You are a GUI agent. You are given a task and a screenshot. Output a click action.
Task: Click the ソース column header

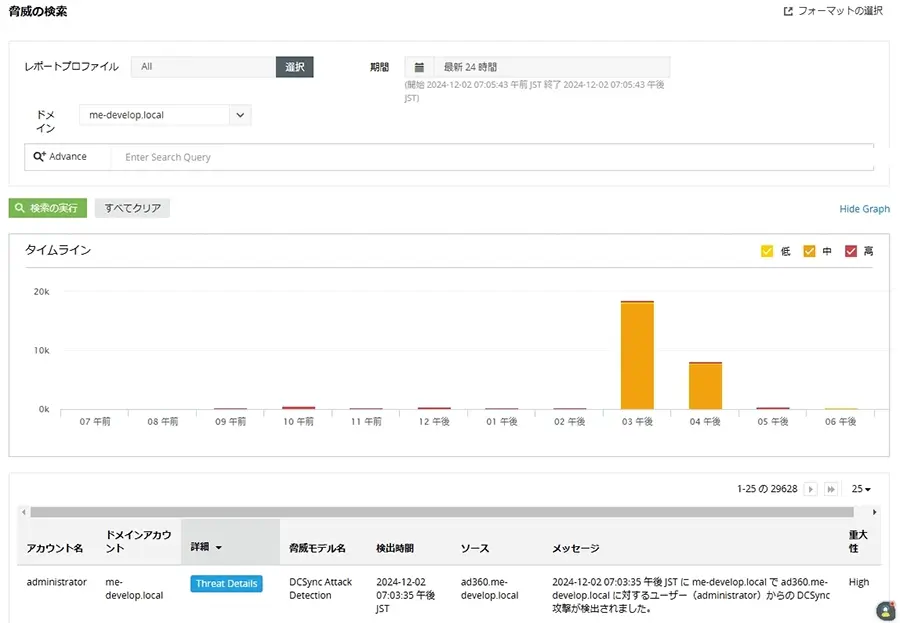[475, 548]
